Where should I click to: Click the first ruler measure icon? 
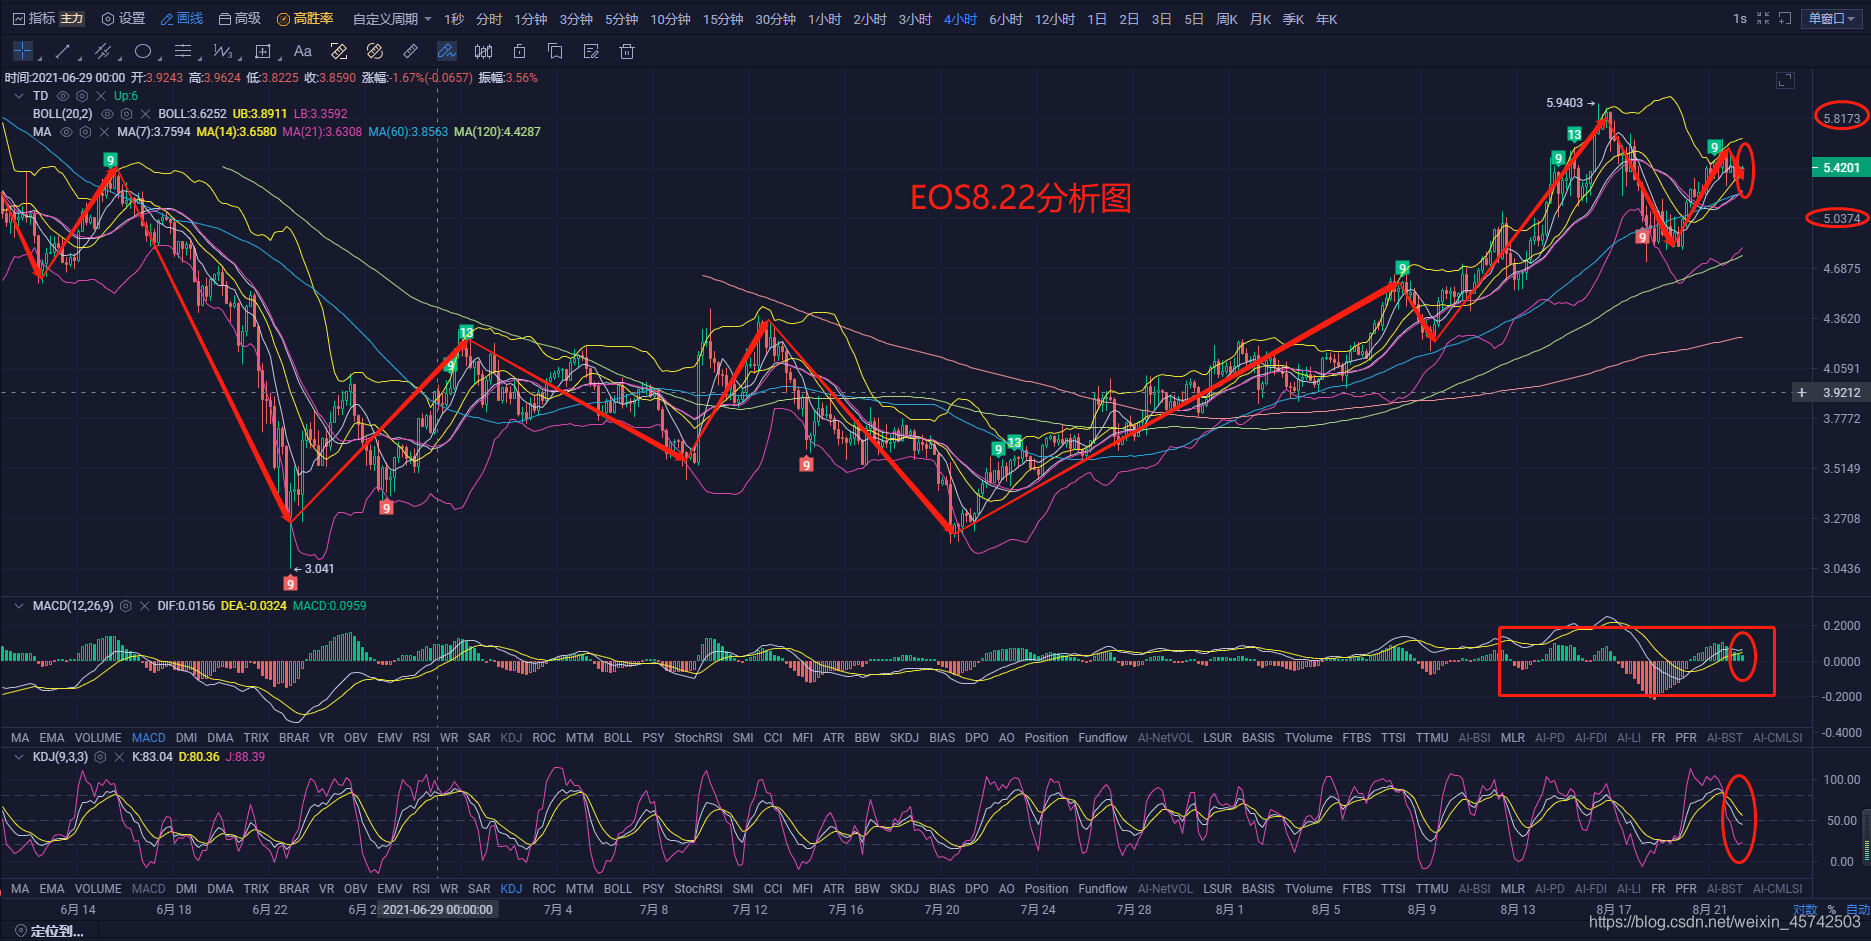coord(339,51)
